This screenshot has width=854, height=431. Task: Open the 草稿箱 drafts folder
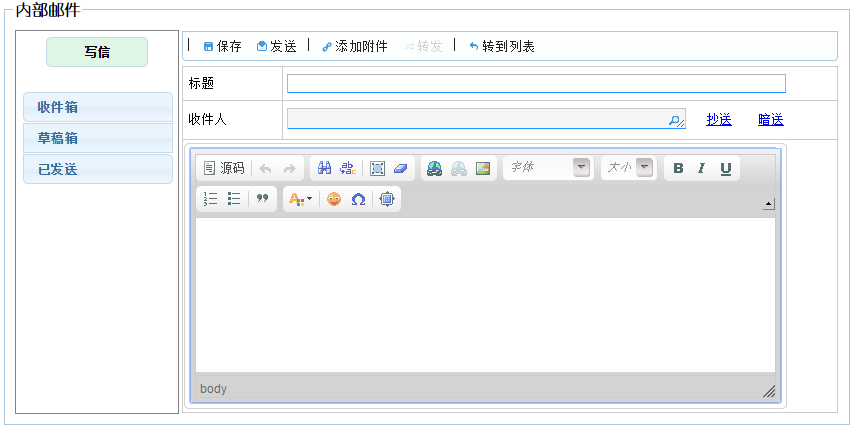click(x=98, y=138)
